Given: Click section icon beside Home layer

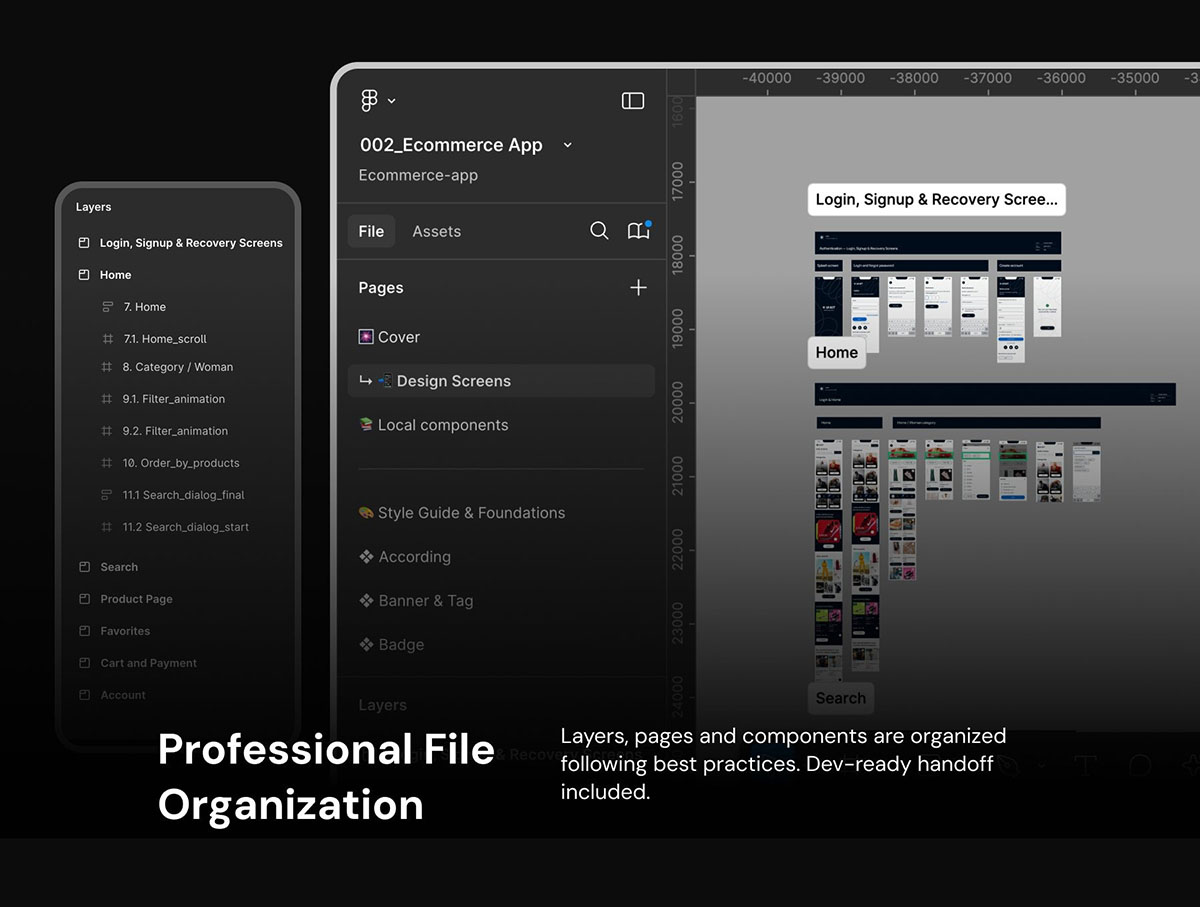Looking at the screenshot, I should point(84,275).
